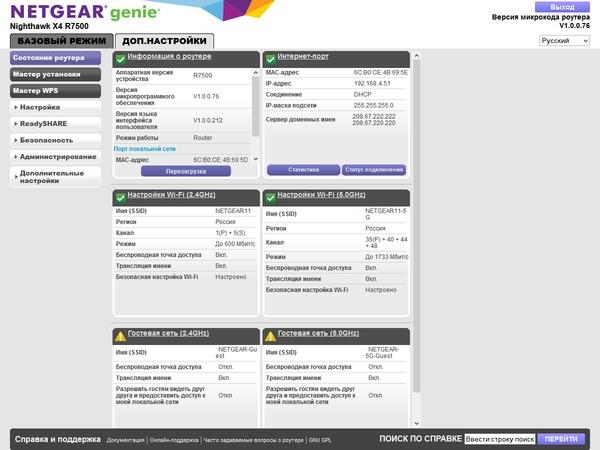Open Мастер установки in sidebar

(55, 74)
